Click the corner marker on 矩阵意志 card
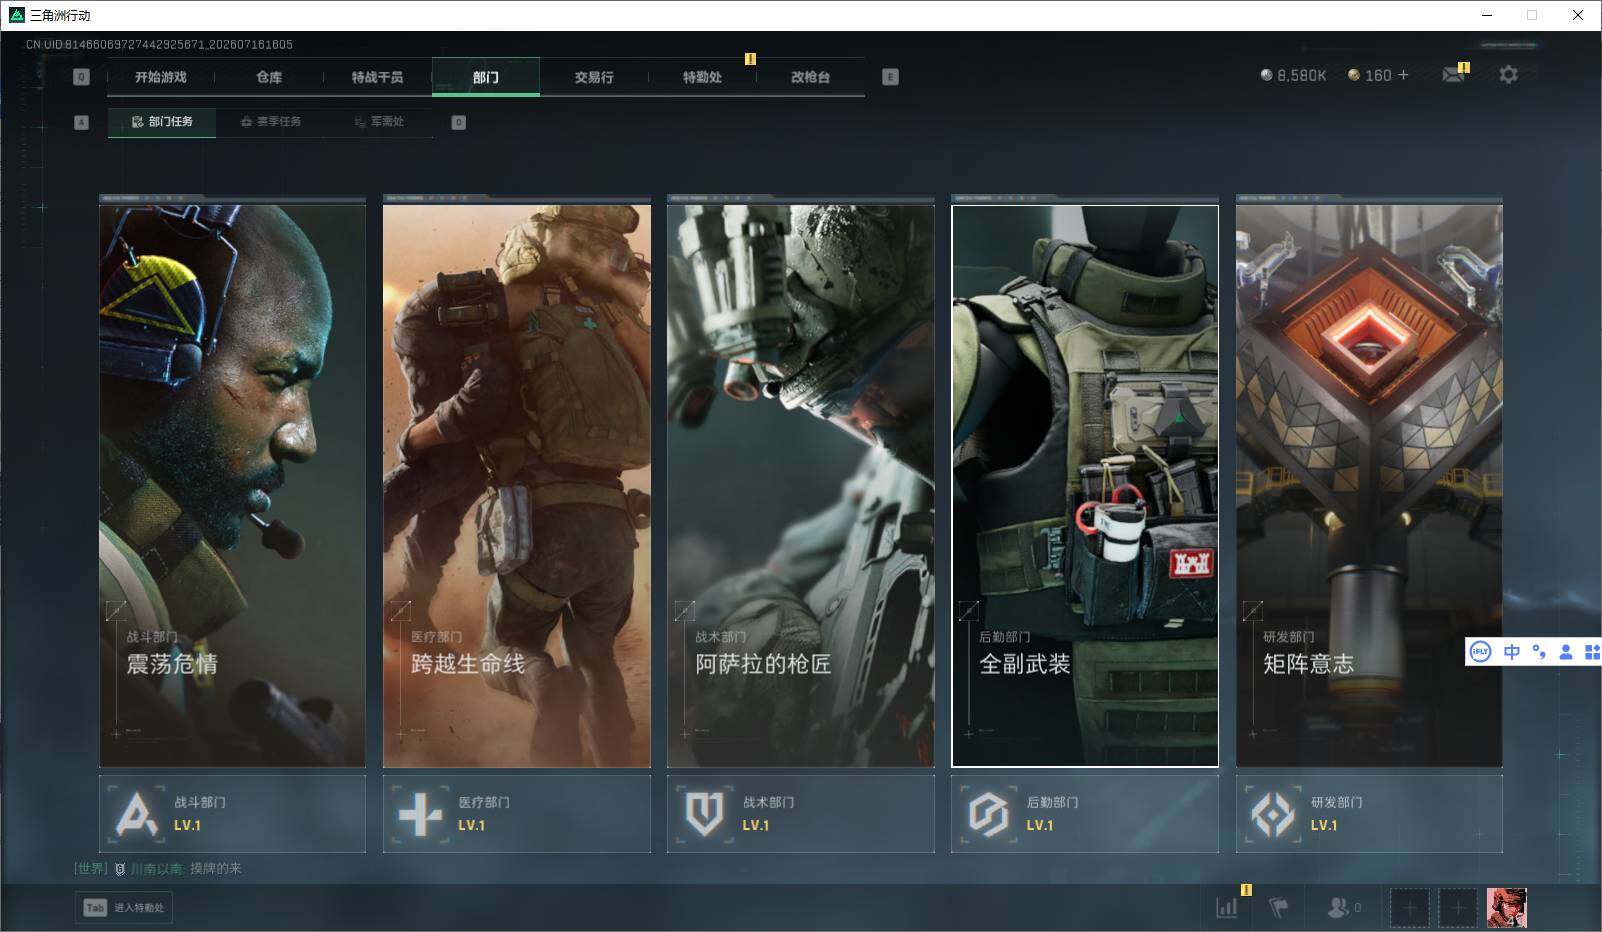 (x=1252, y=610)
